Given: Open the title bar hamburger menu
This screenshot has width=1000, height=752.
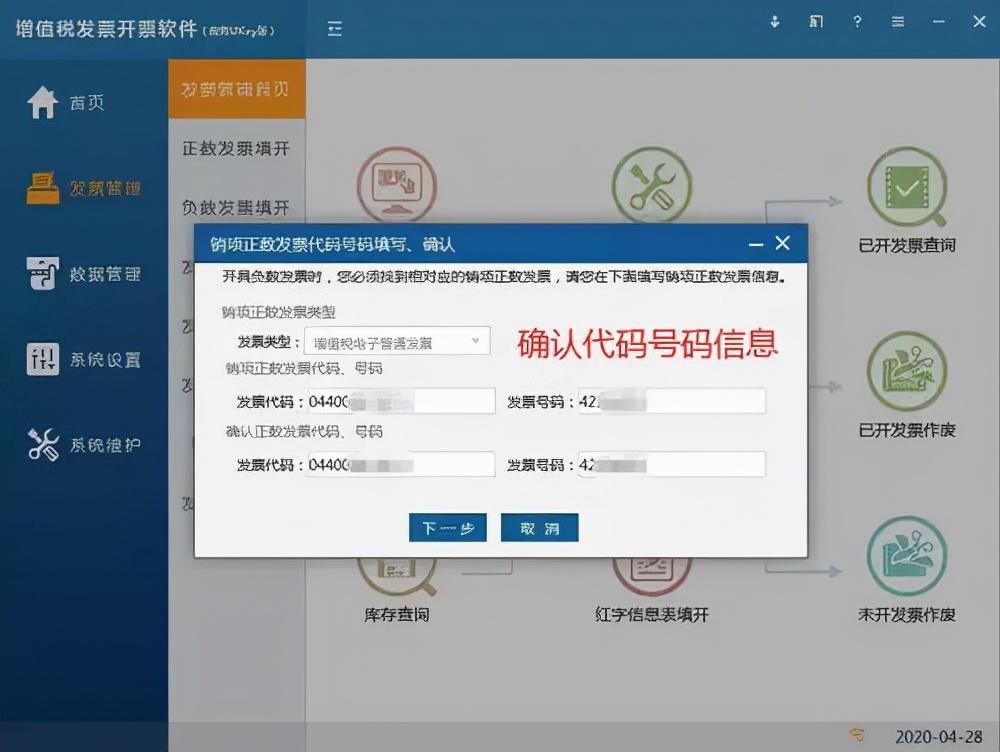Looking at the screenshot, I should (x=898, y=22).
